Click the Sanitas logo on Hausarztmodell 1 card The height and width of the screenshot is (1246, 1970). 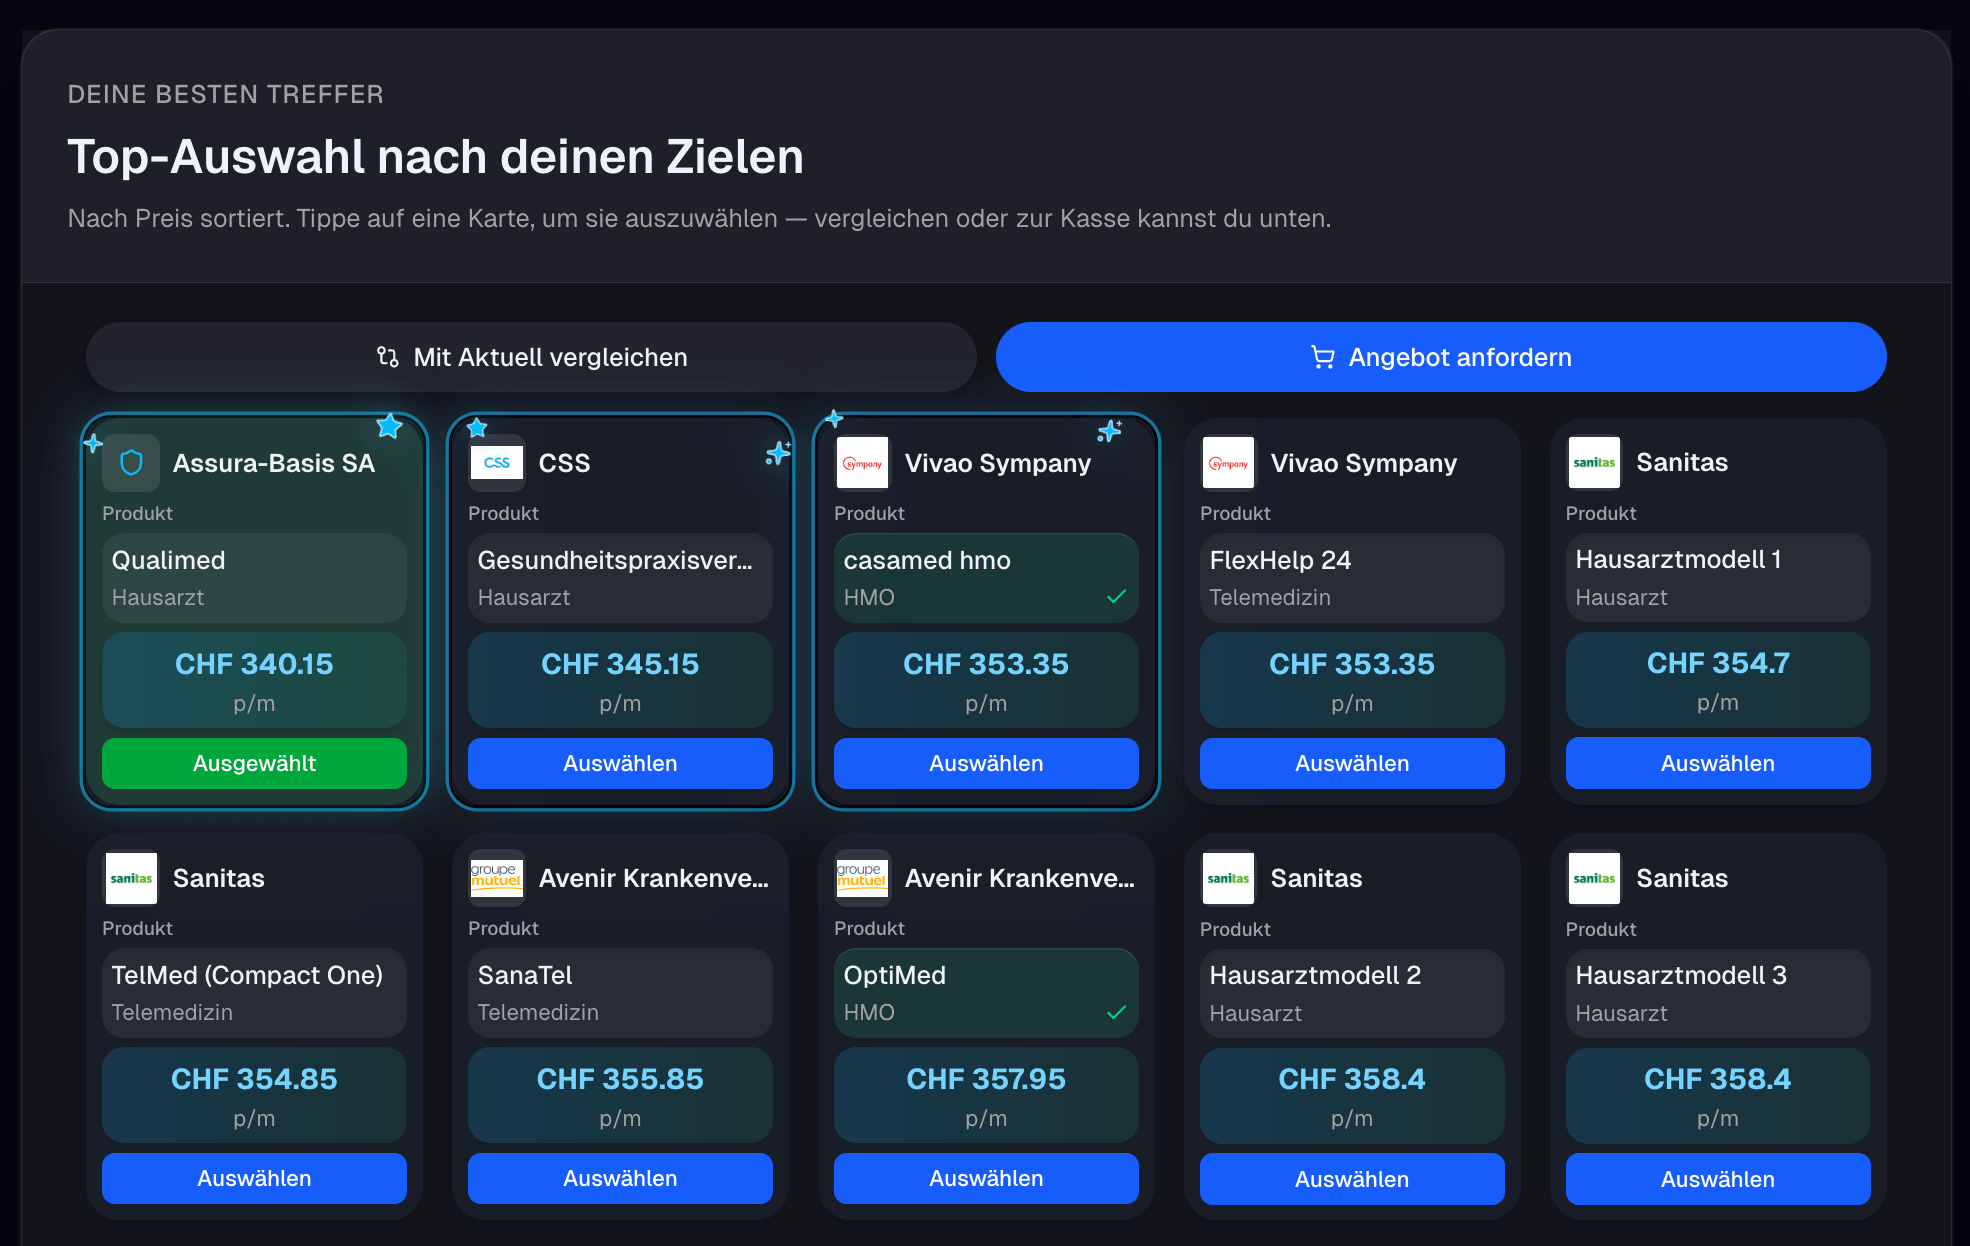click(x=1594, y=463)
